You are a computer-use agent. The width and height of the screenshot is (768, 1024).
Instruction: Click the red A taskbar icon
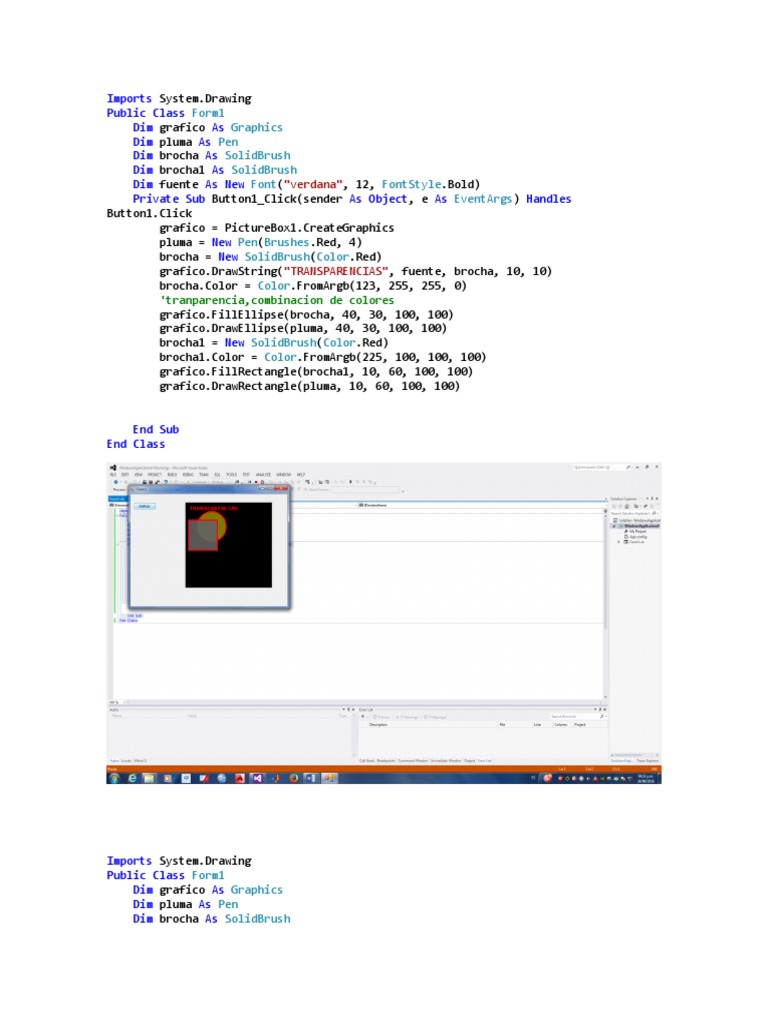point(240,778)
